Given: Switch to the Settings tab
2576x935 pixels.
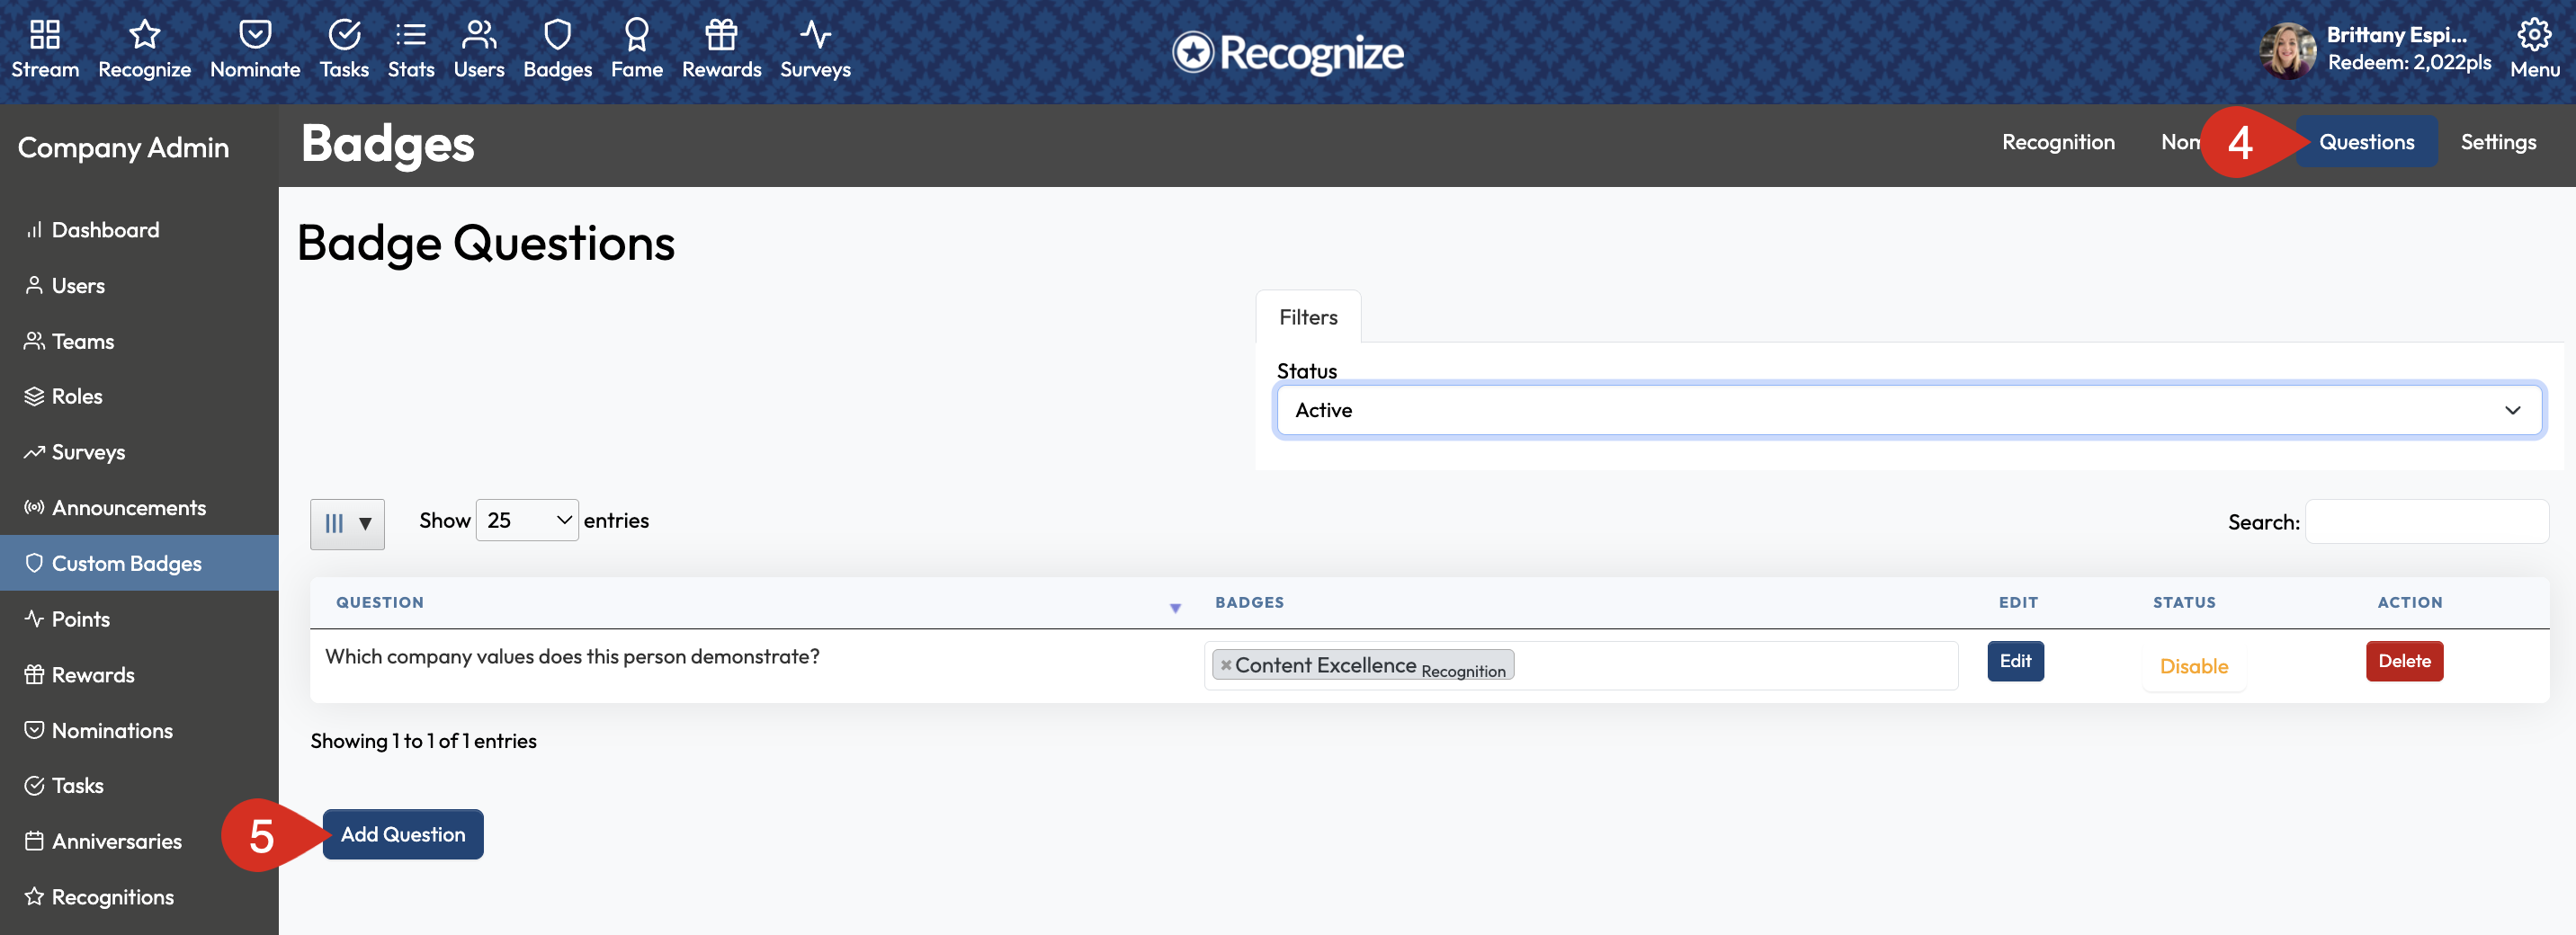Looking at the screenshot, I should [2497, 142].
